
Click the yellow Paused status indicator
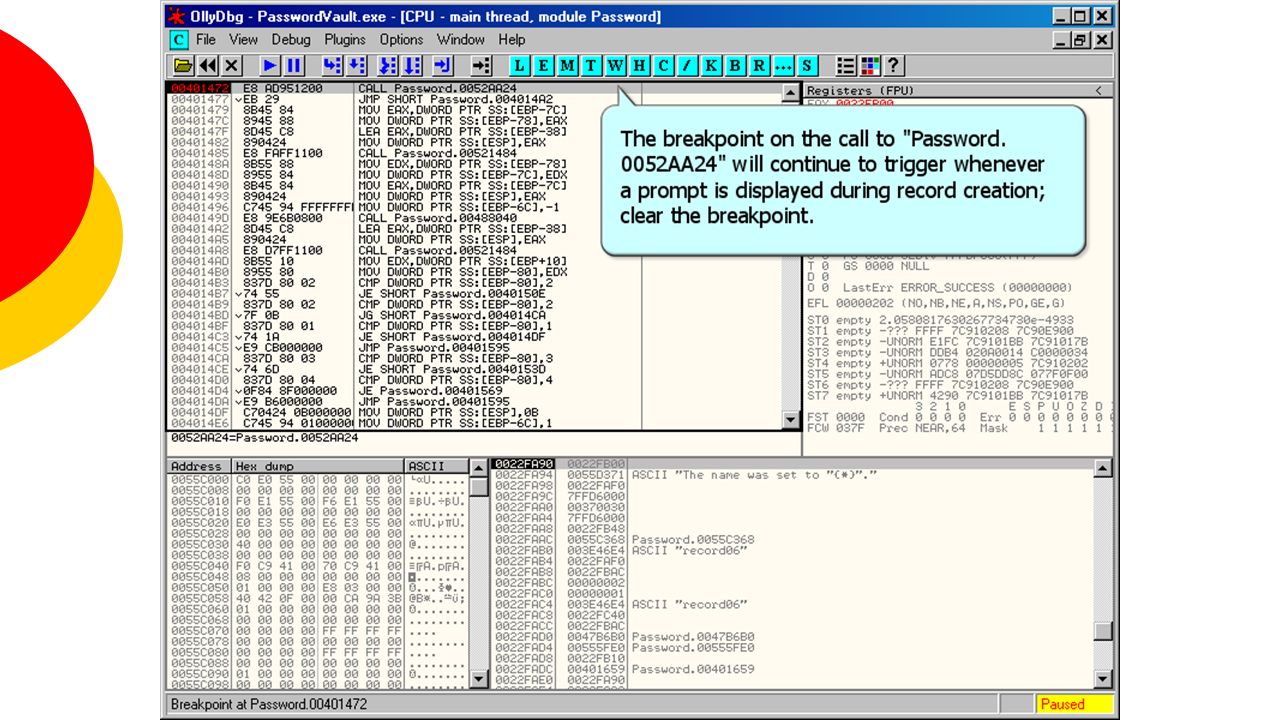(1074, 704)
